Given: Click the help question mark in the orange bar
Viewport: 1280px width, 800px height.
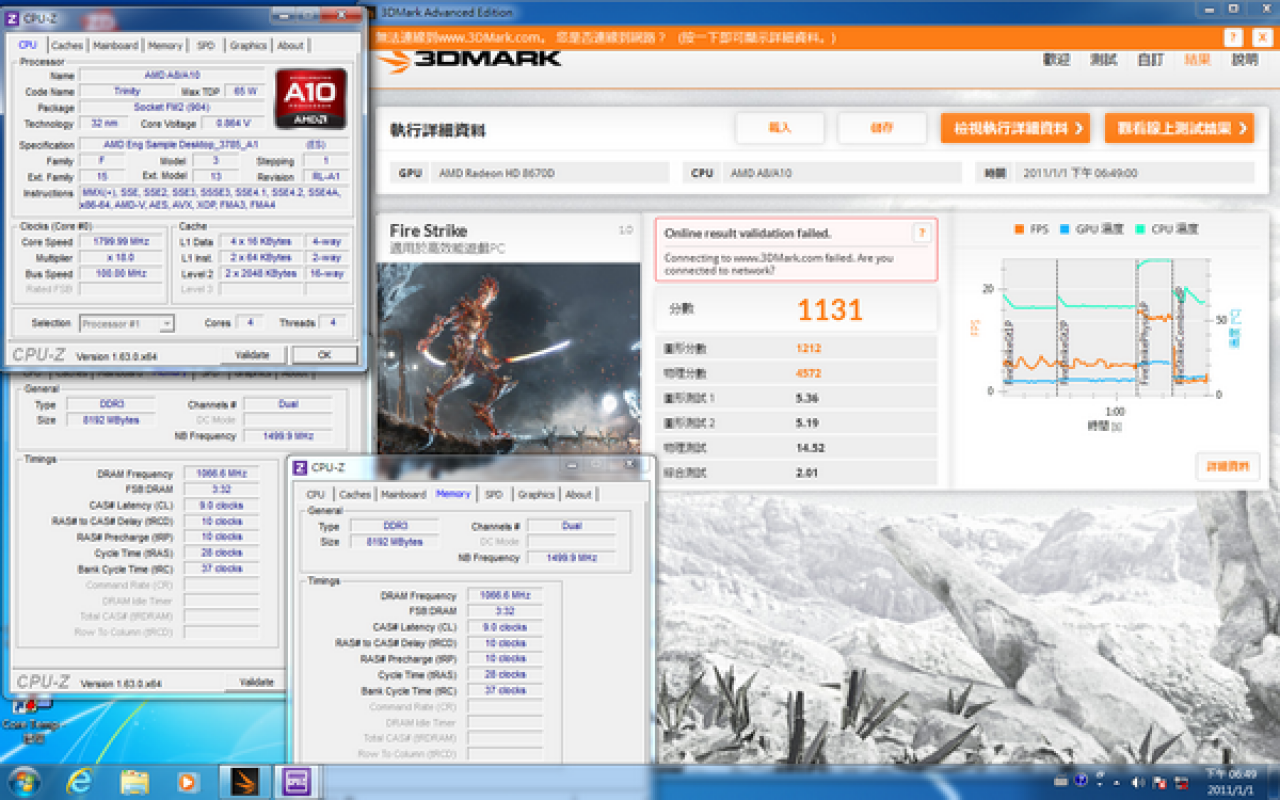Looking at the screenshot, I should point(1234,38).
